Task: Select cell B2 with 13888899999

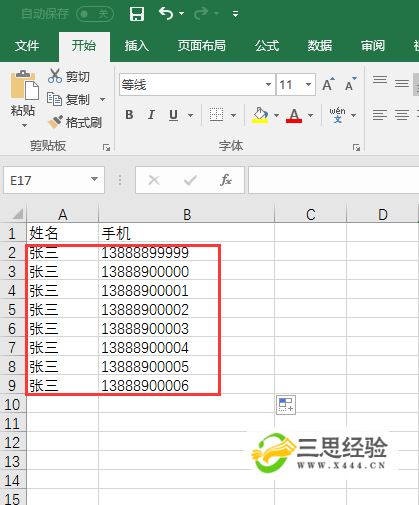Action: (186, 252)
